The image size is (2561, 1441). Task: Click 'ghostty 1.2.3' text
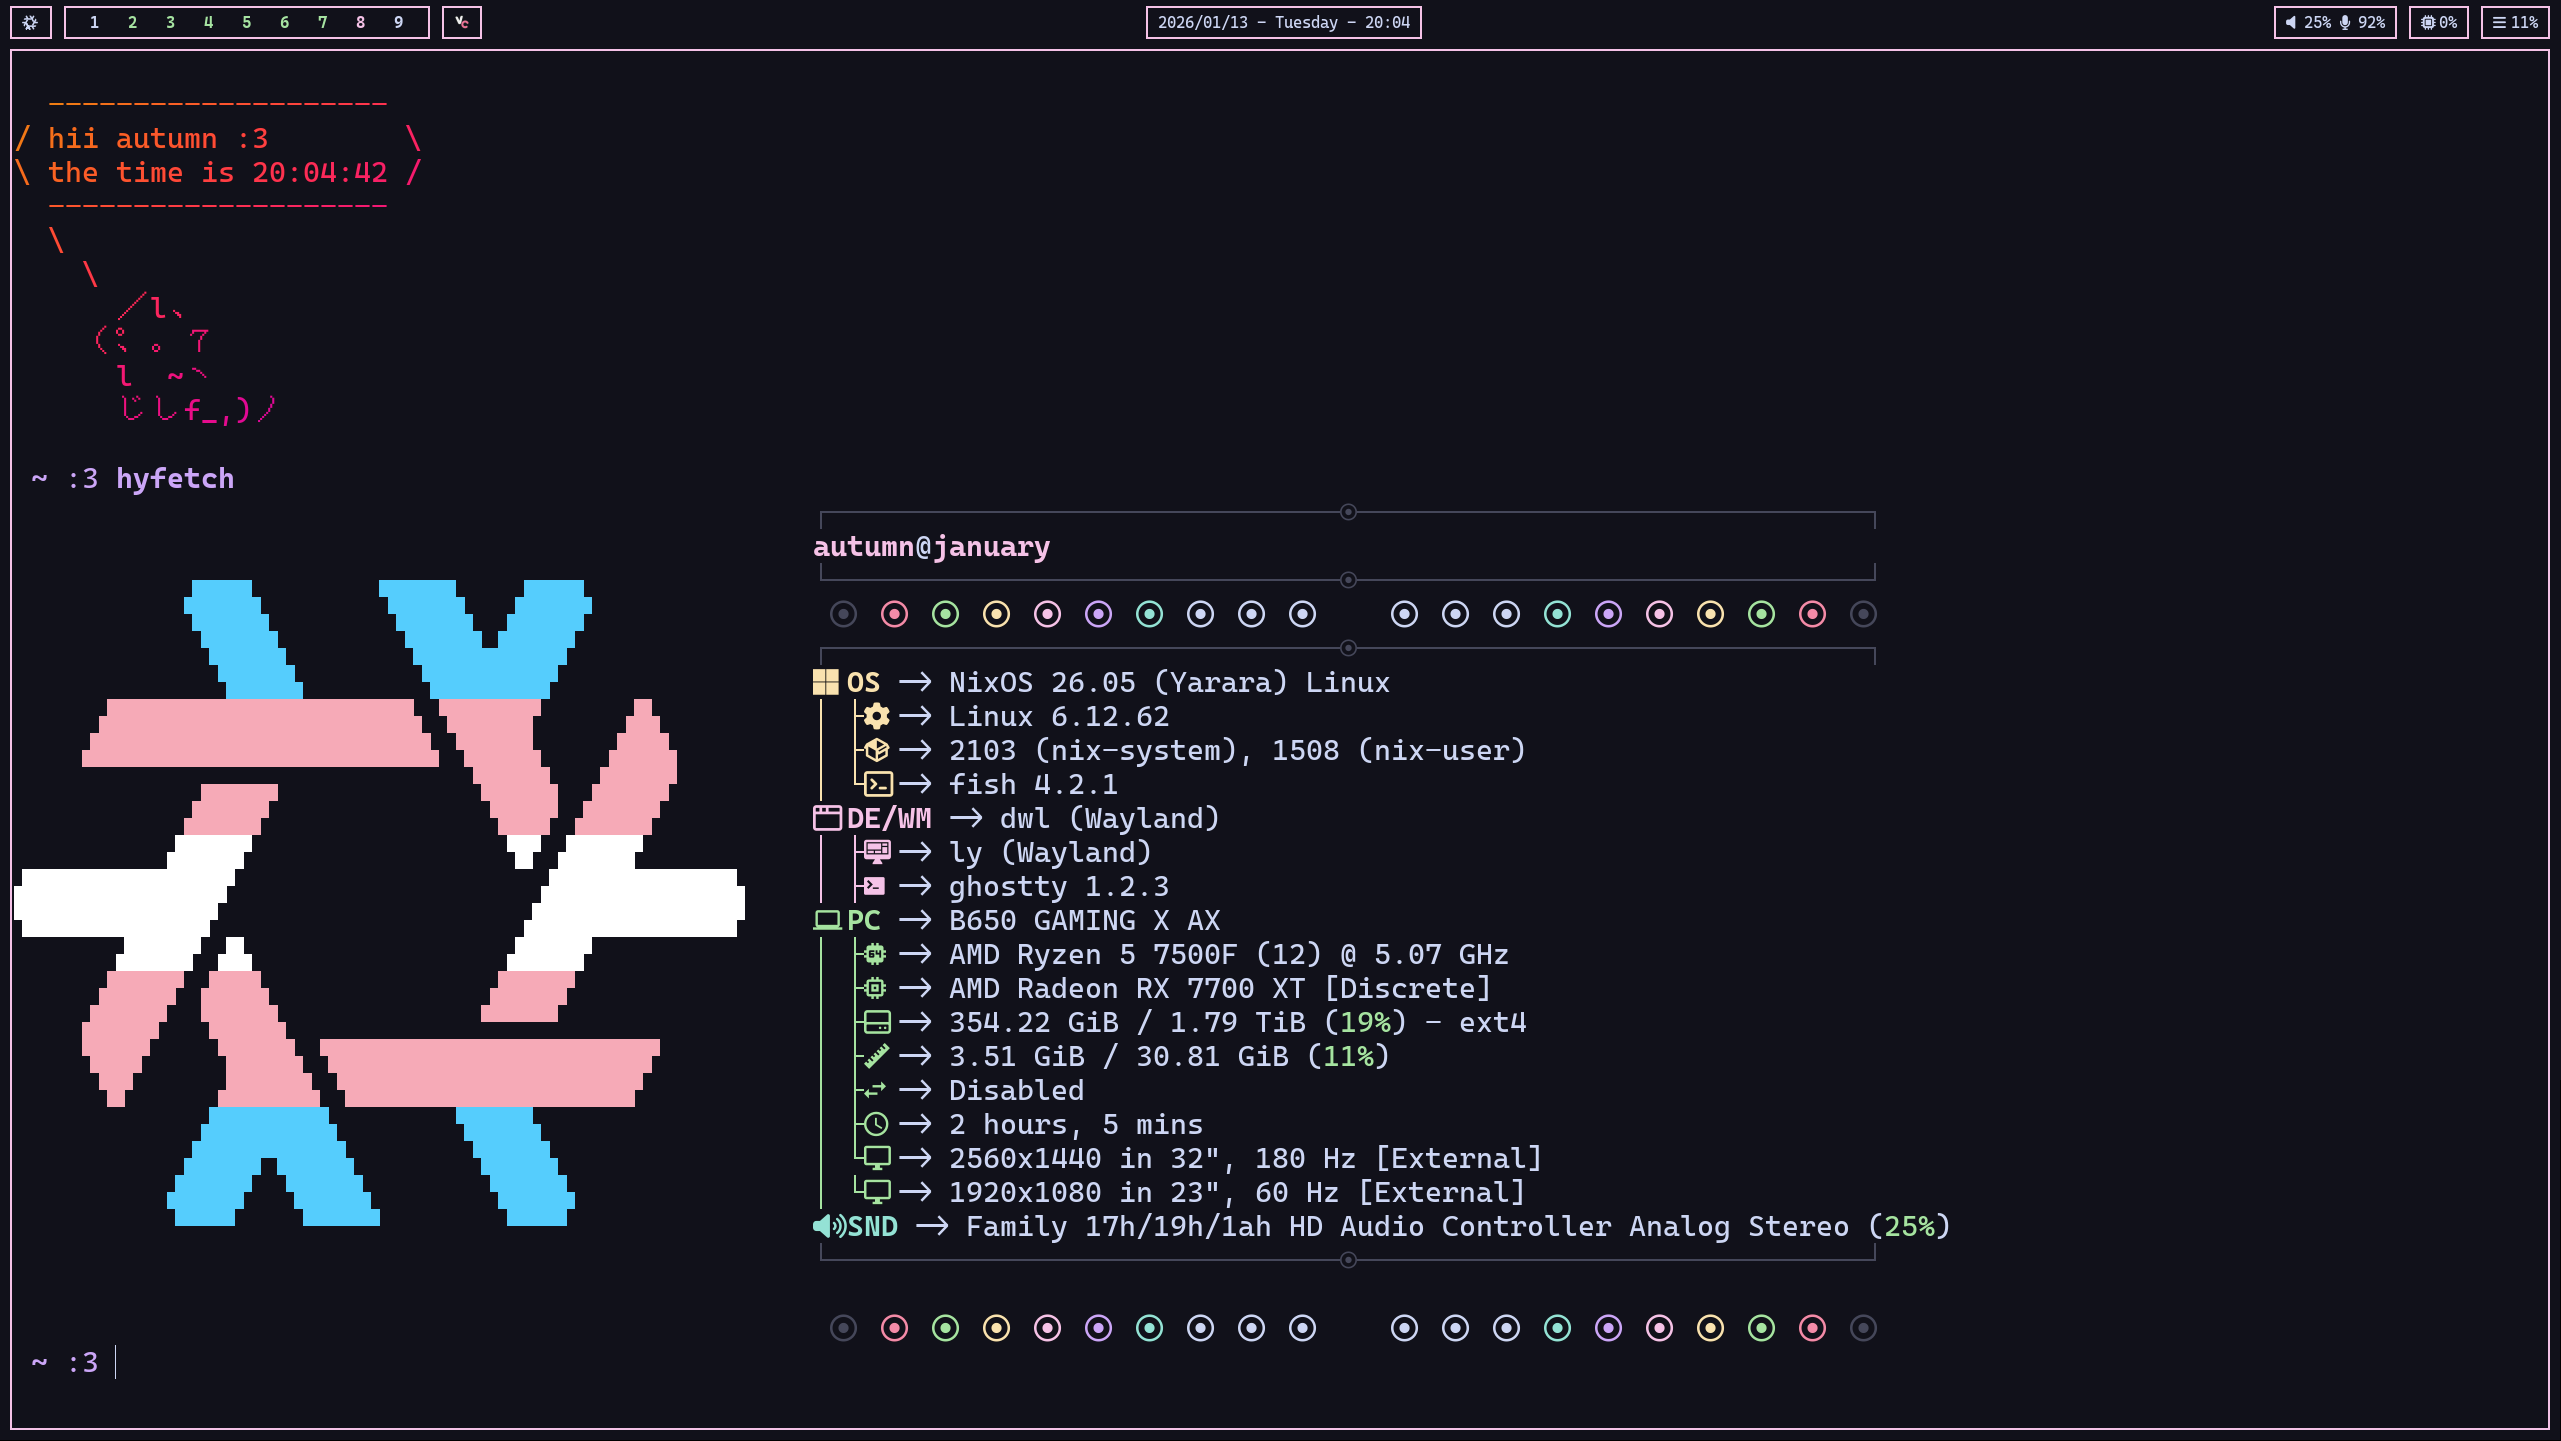tap(1059, 887)
